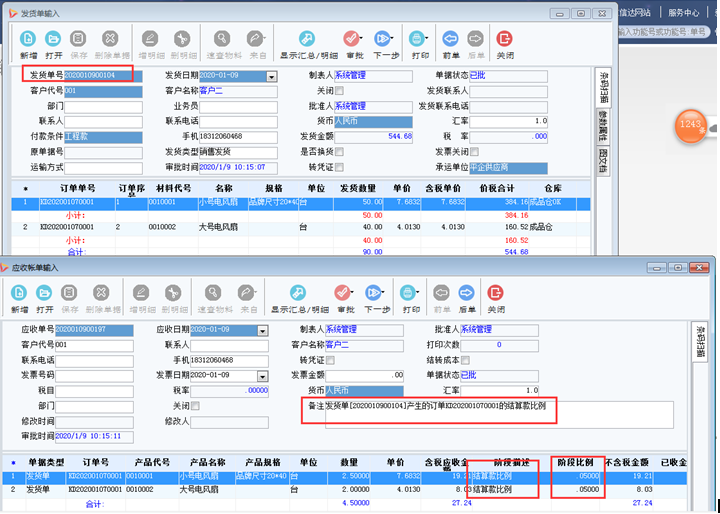Image resolution: width=720 pixels, height=514 pixels.
Task: Select row with 大号电风扇 in 发货单 grid
Action: [x=301, y=227]
